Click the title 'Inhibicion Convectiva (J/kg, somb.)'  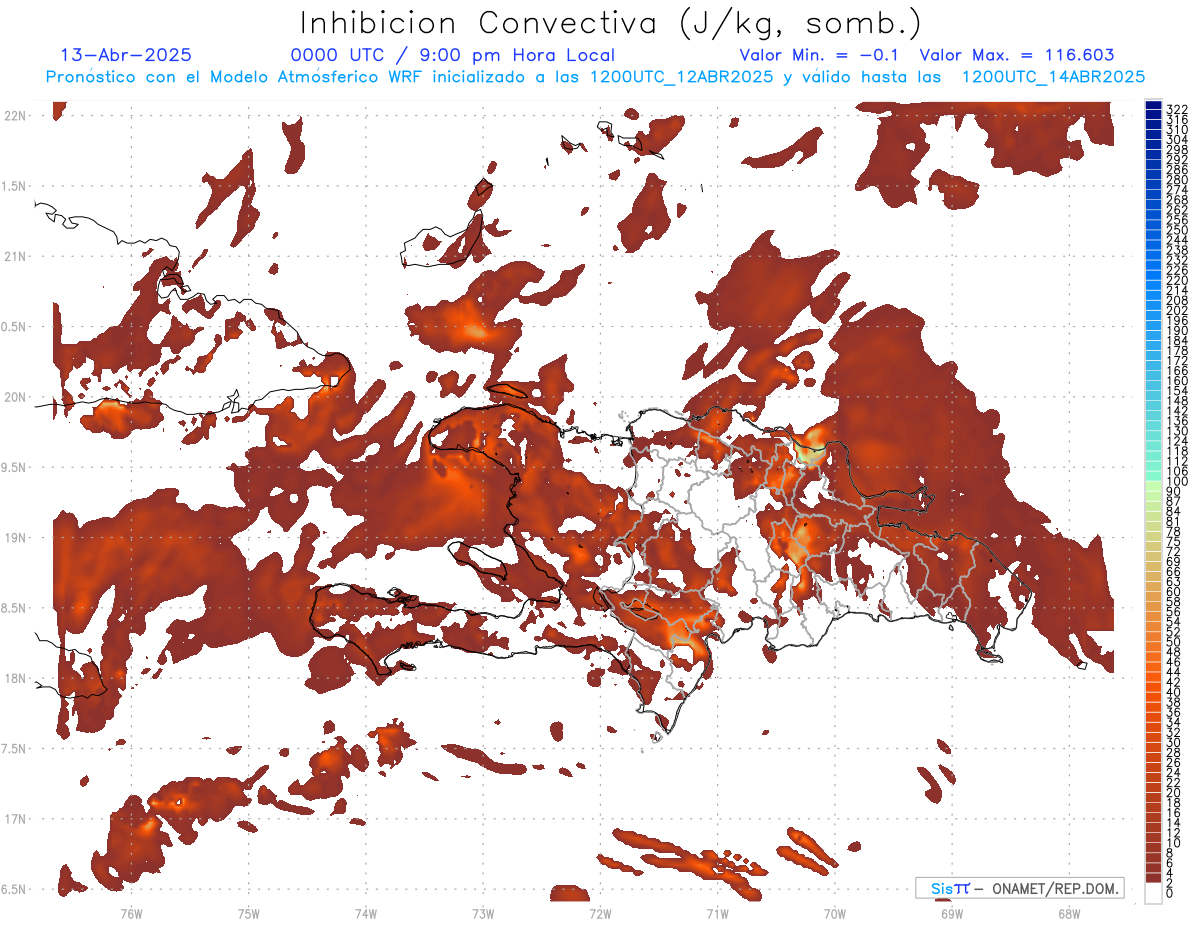[611, 23]
